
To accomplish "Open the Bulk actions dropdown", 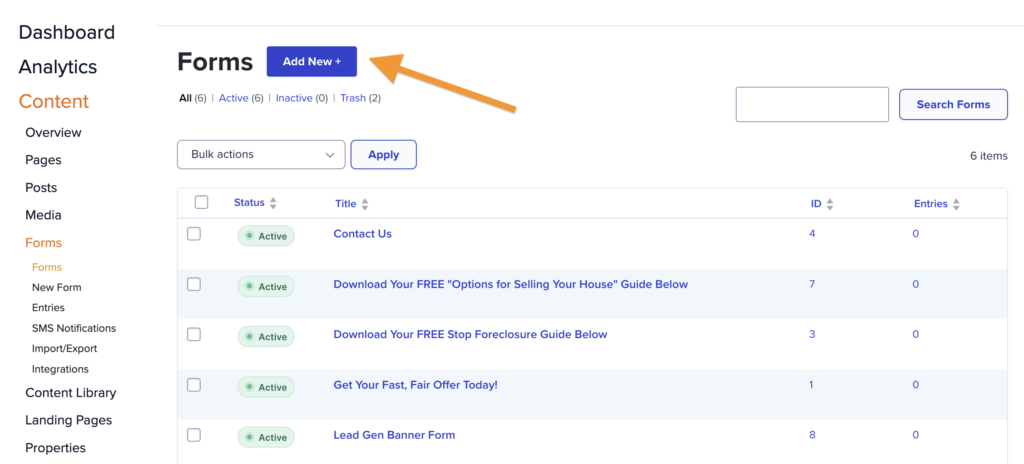I will tap(261, 155).
